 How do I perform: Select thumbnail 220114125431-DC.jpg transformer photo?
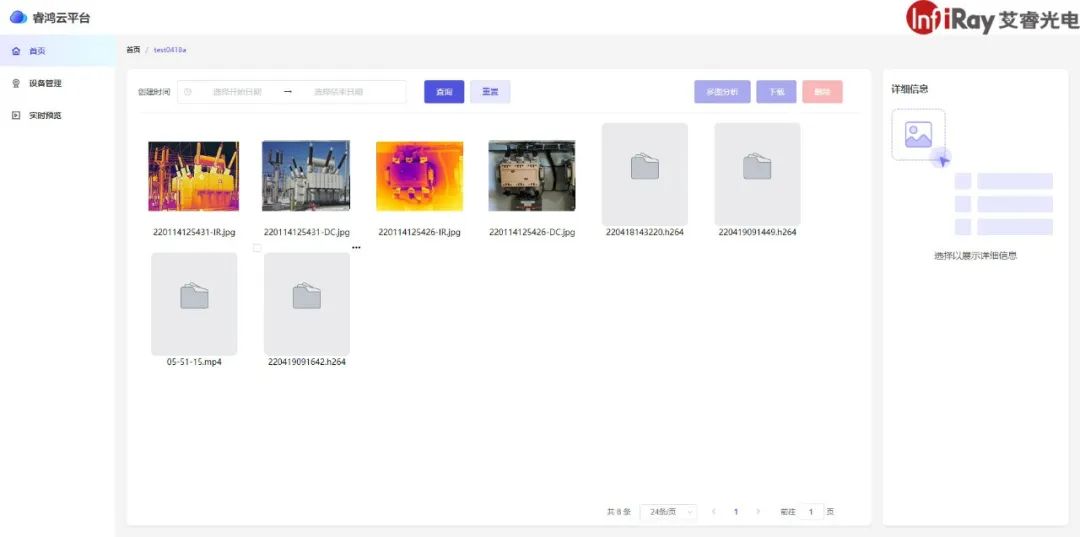tap(306, 176)
